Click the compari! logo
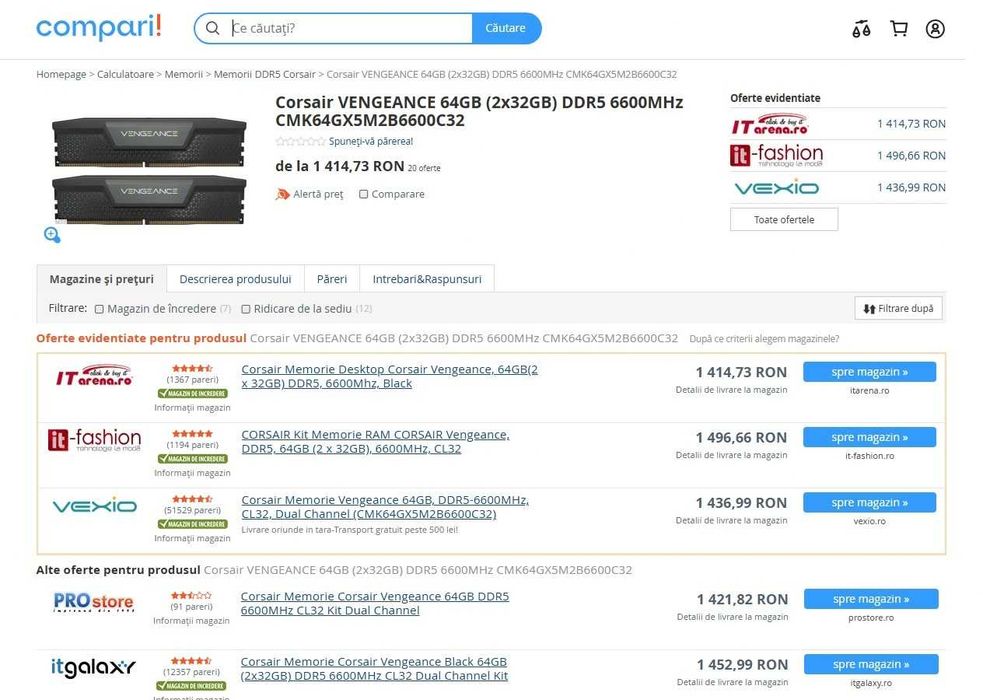This screenshot has width=983, height=700. coord(99,28)
